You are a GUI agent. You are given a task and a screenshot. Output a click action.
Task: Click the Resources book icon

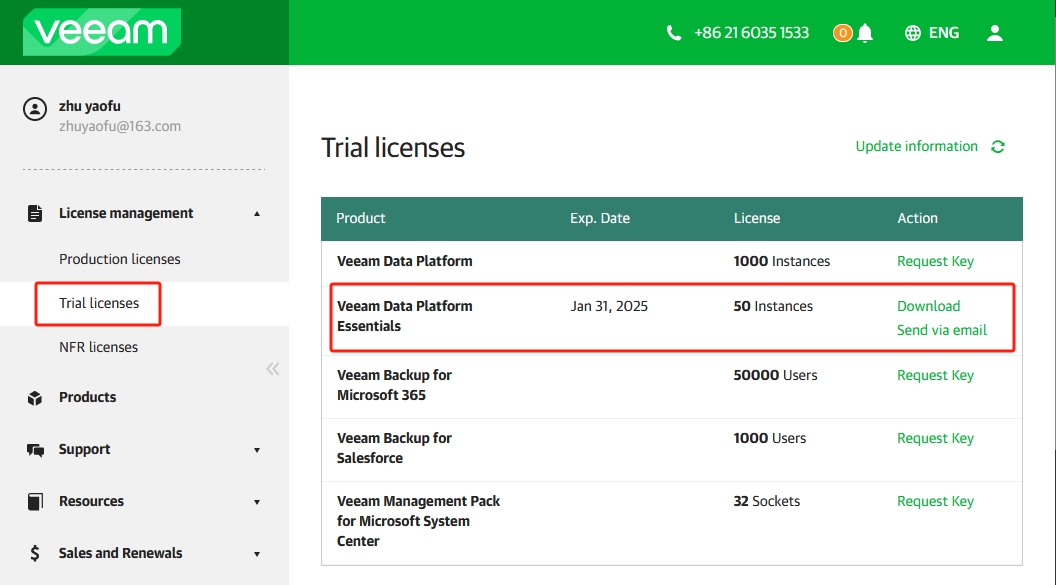[x=35, y=502]
